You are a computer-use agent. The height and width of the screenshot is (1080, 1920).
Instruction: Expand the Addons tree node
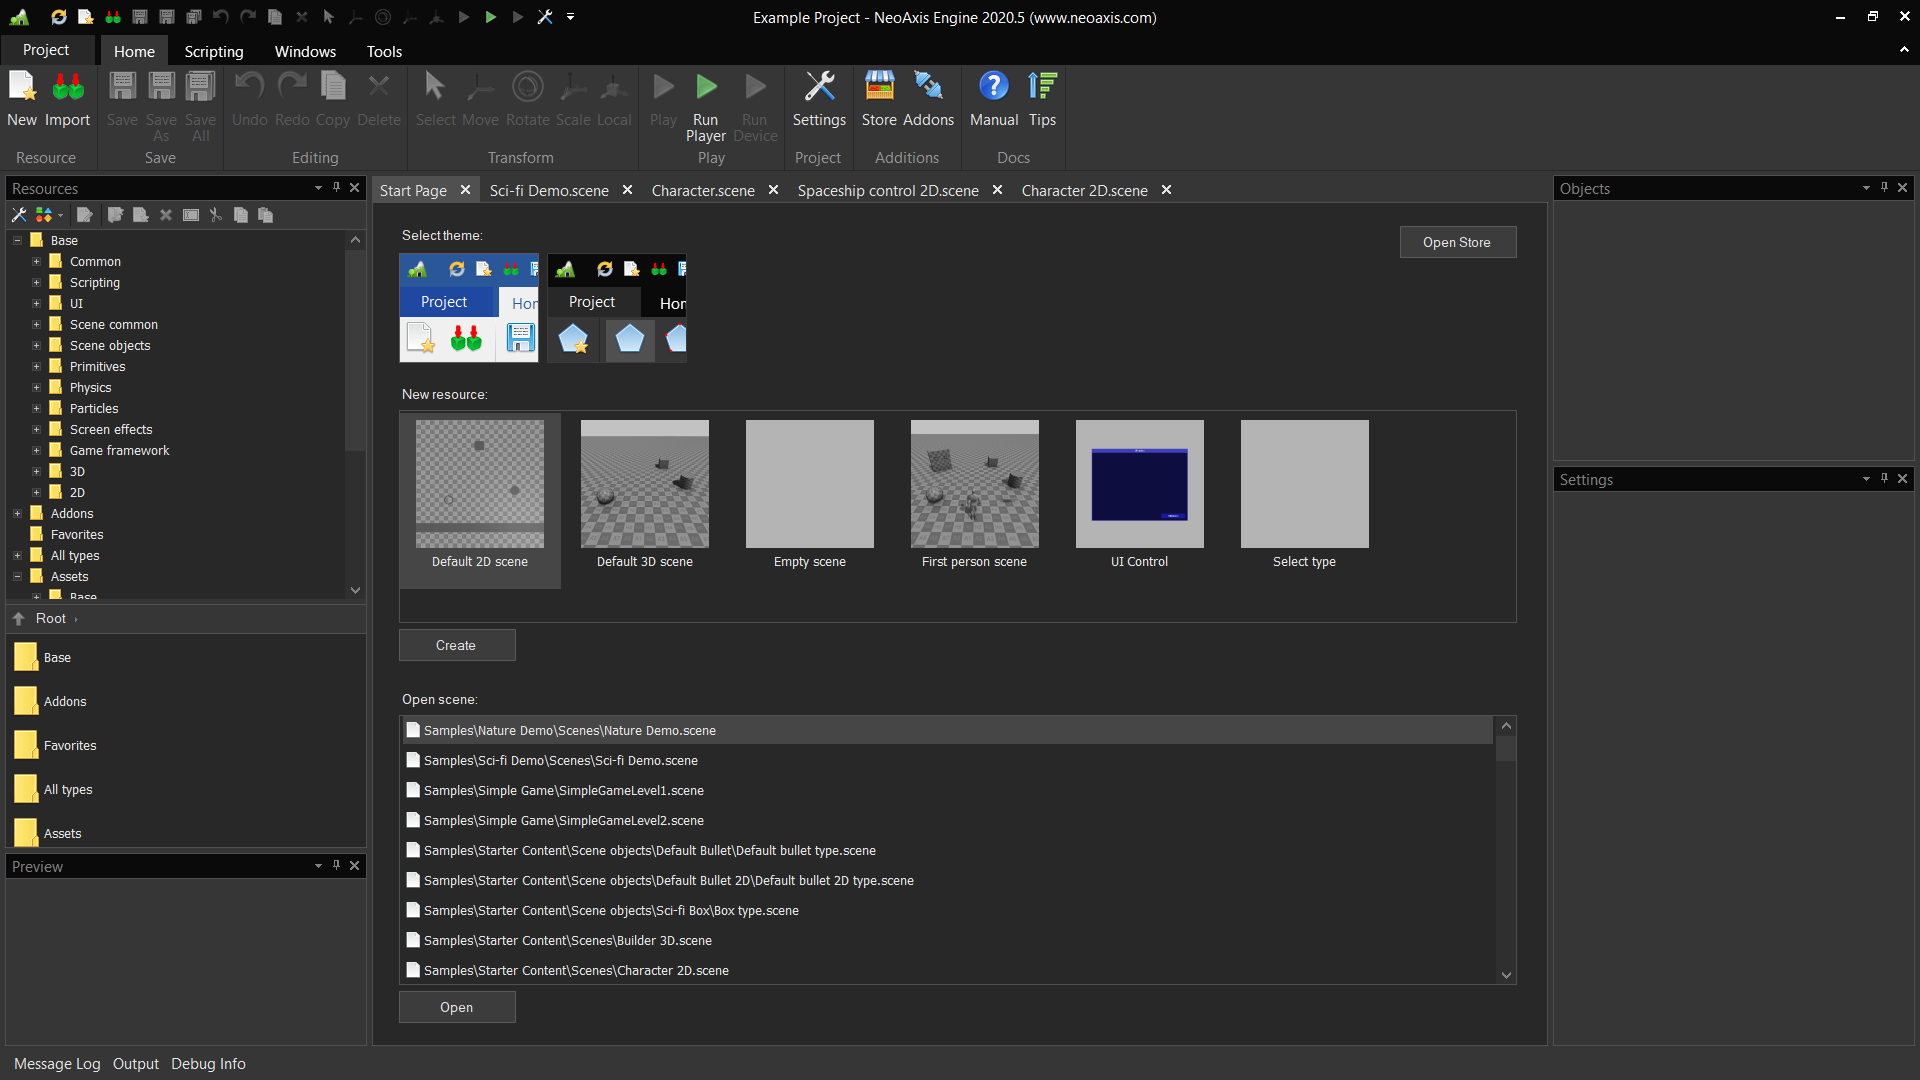[17, 514]
